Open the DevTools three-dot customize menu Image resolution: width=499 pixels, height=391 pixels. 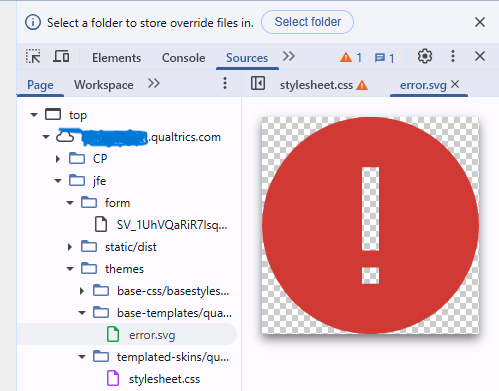453,56
